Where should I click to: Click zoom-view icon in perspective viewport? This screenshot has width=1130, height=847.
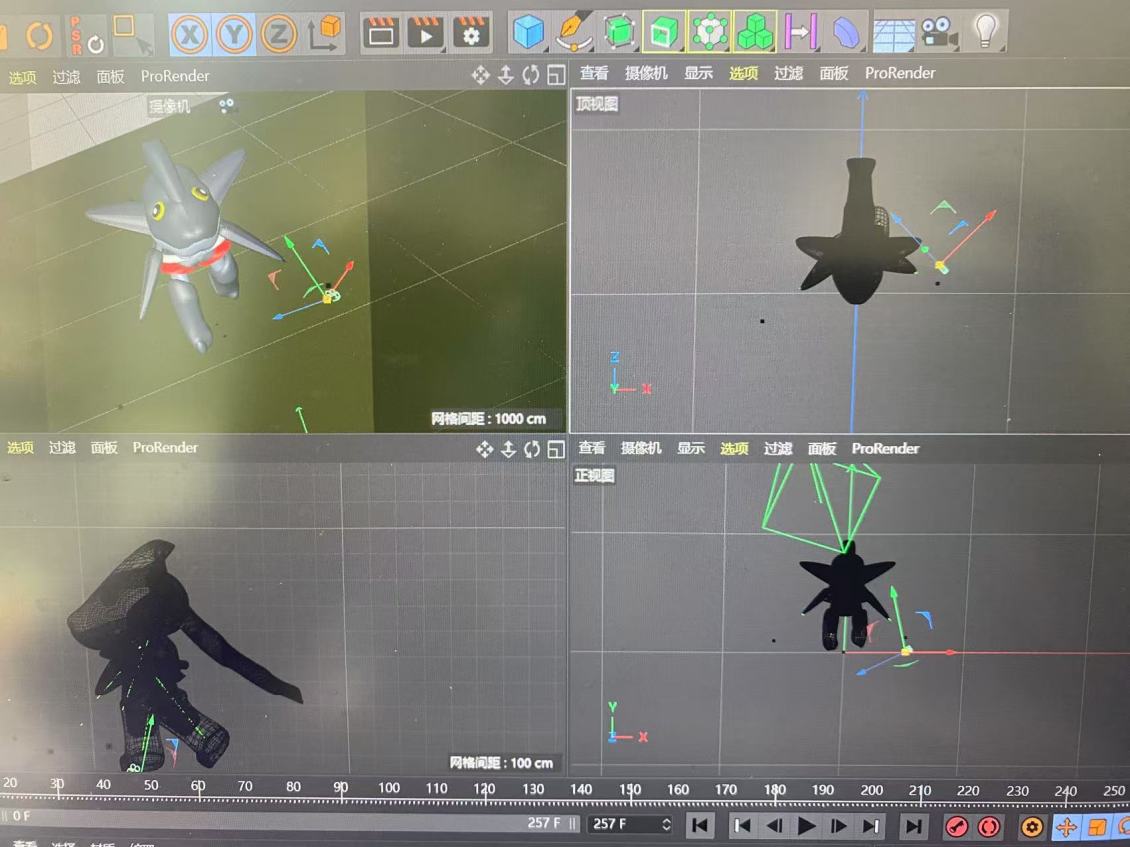point(506,75)
